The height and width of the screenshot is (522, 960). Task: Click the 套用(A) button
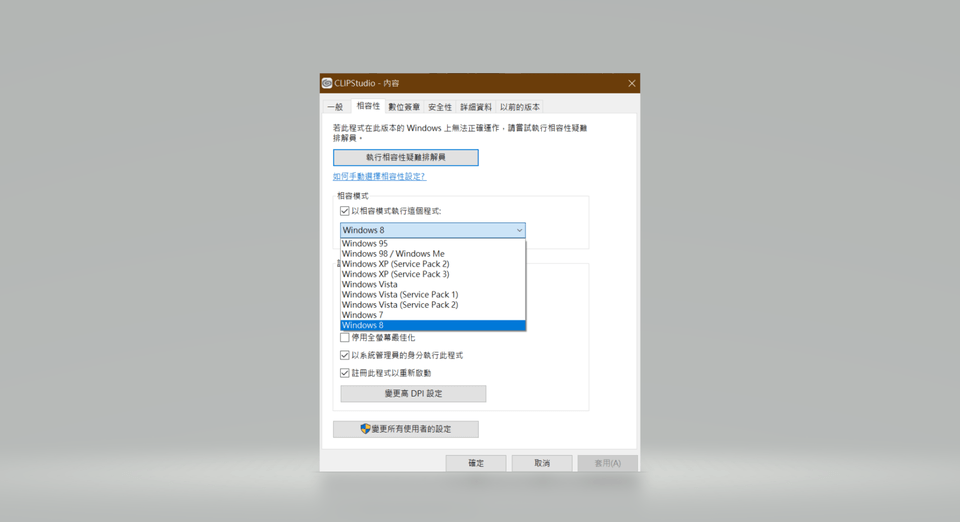pos(607,463)
